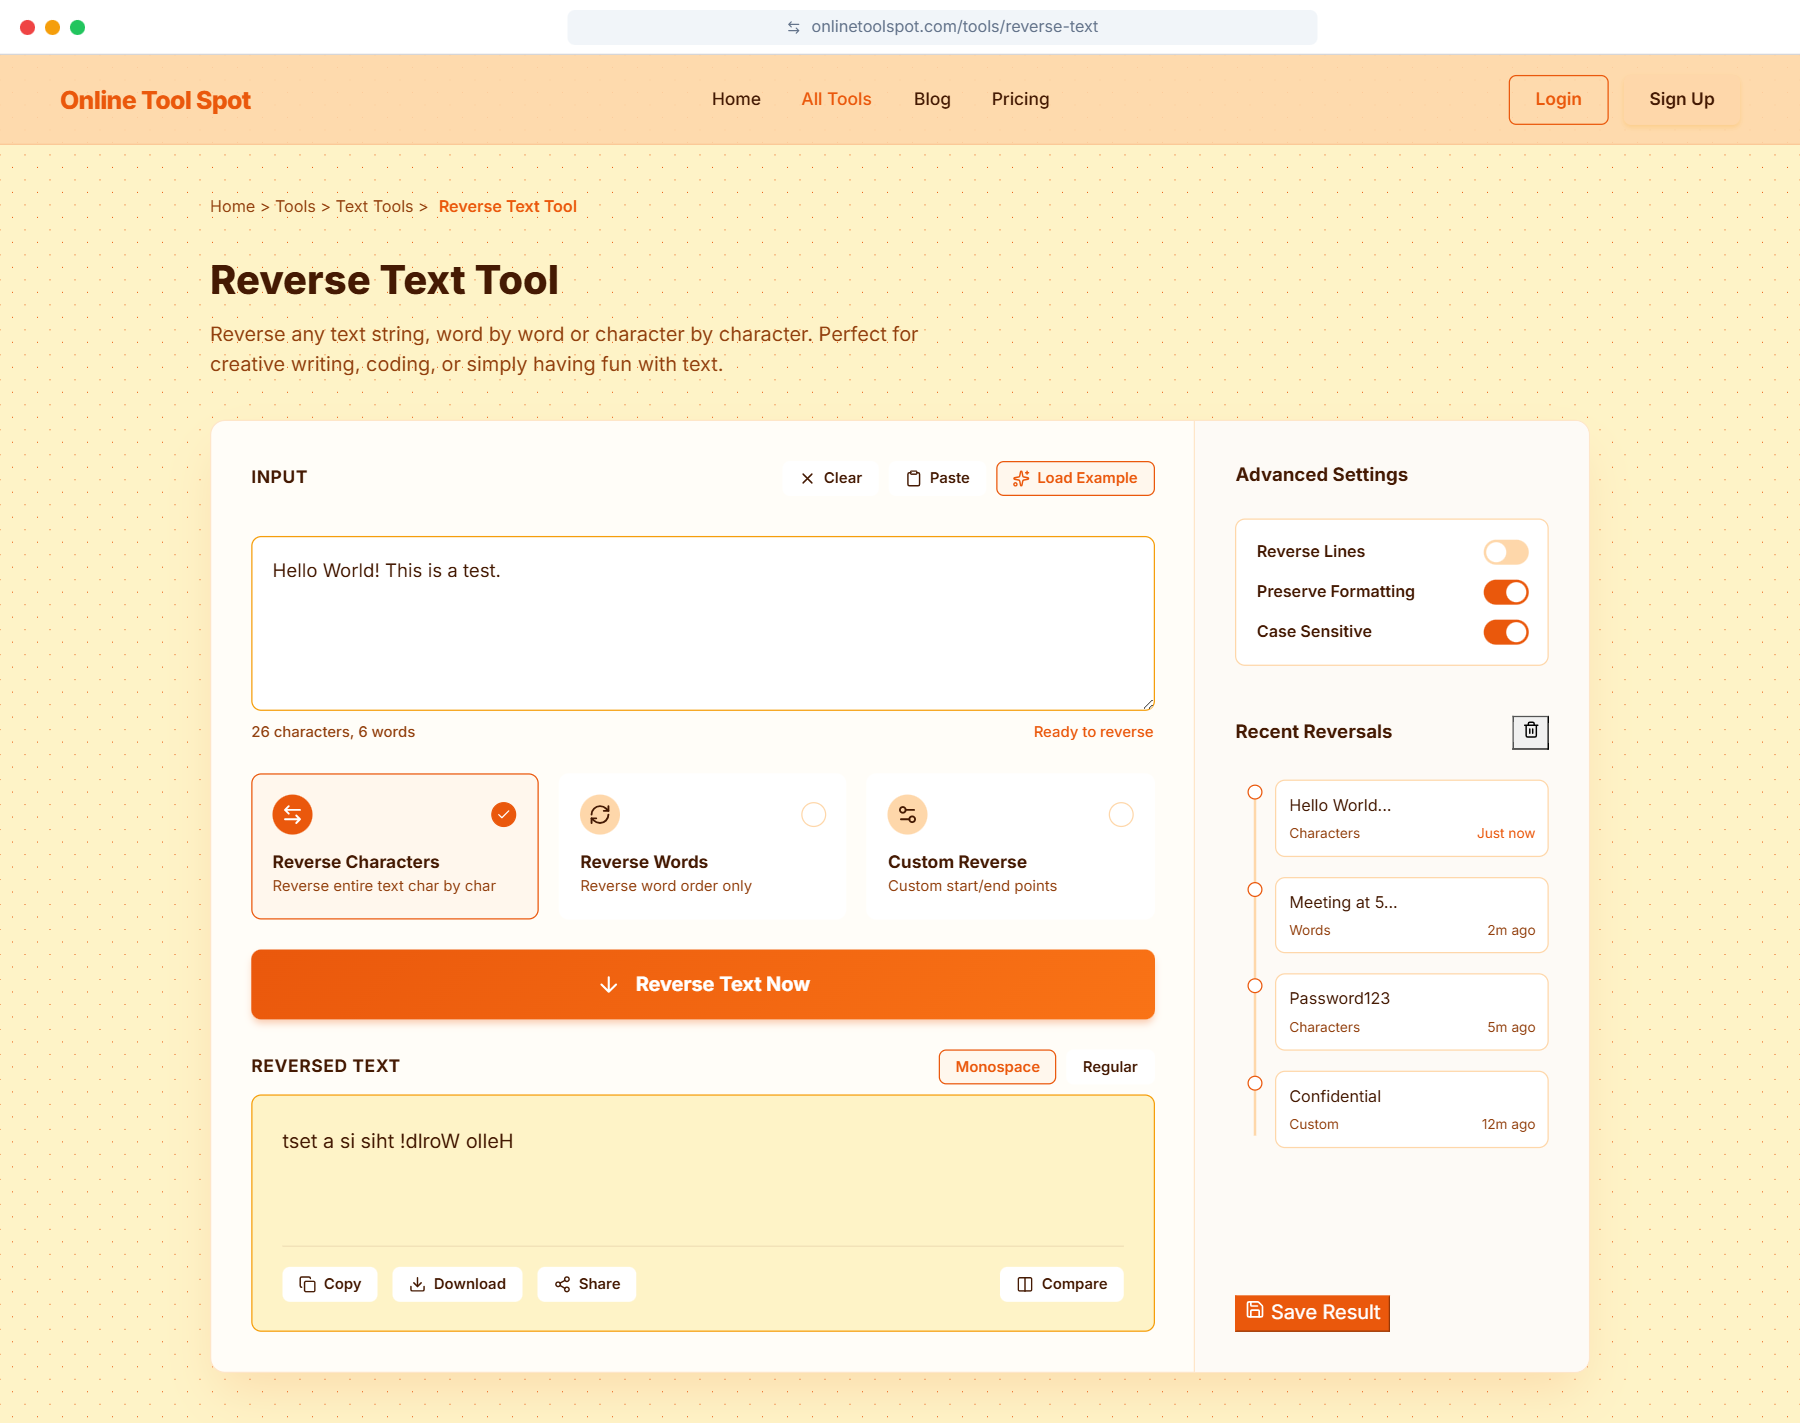
Task: Download the reversed text
Action: click(x=457, y=1283)
